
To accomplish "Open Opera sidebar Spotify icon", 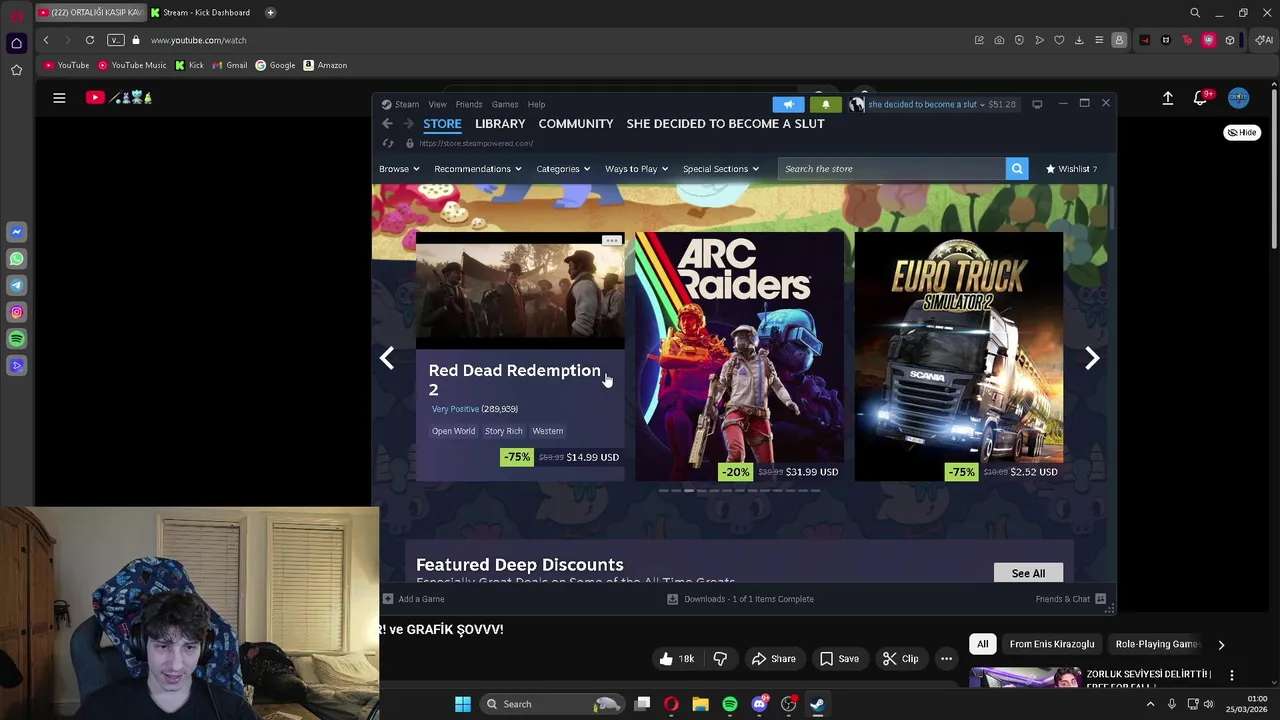I will [16, 339].
